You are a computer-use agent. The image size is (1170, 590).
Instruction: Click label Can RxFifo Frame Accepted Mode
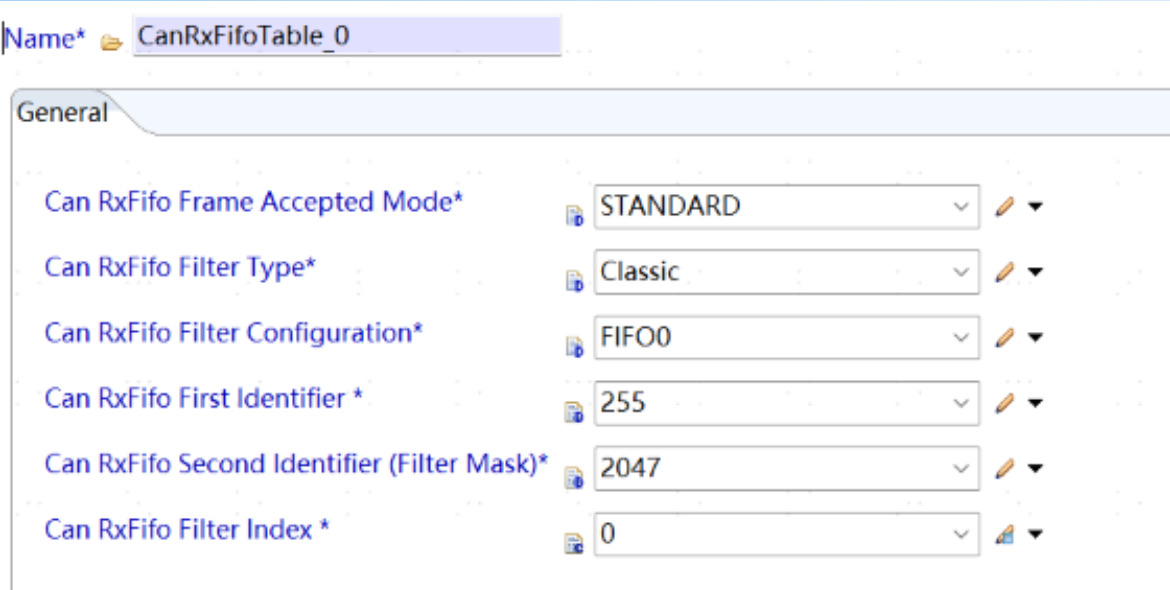254,202
